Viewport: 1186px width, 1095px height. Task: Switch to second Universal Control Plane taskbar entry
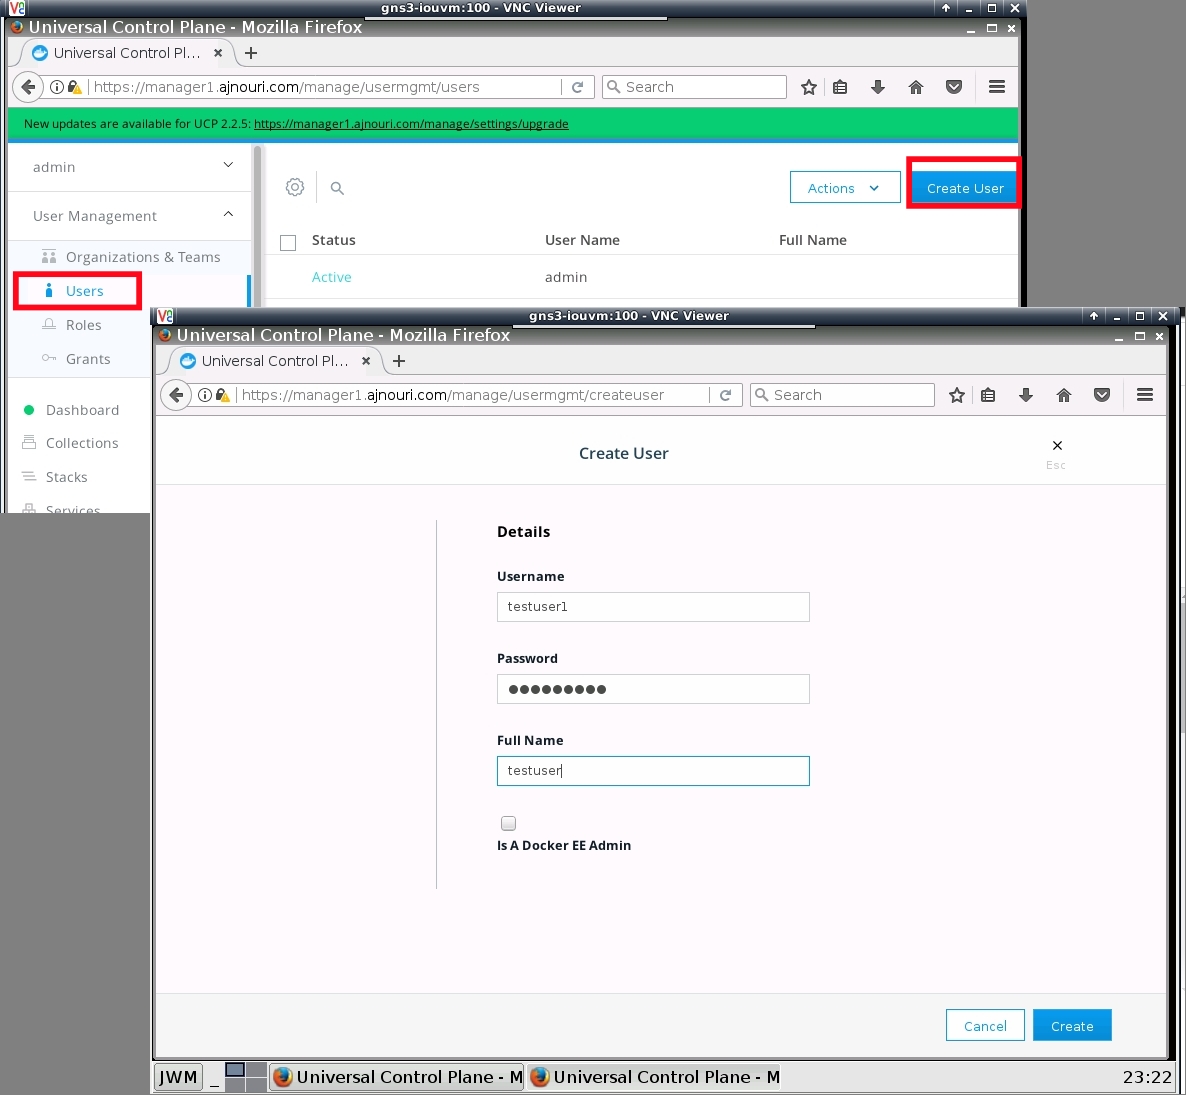coord(654,1077)
